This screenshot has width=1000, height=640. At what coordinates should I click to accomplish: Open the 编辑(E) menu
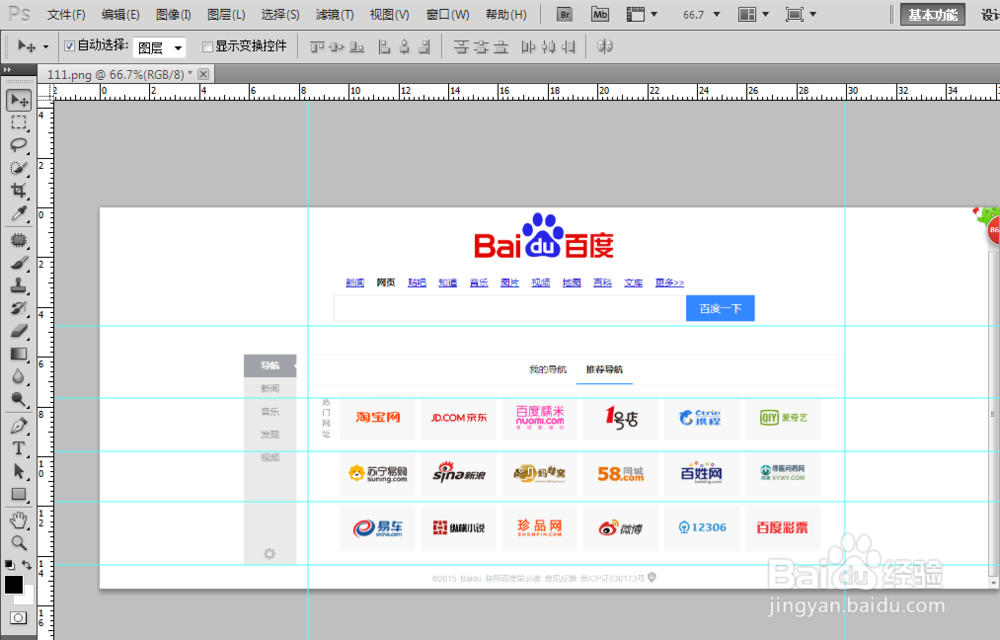point(121,14)
